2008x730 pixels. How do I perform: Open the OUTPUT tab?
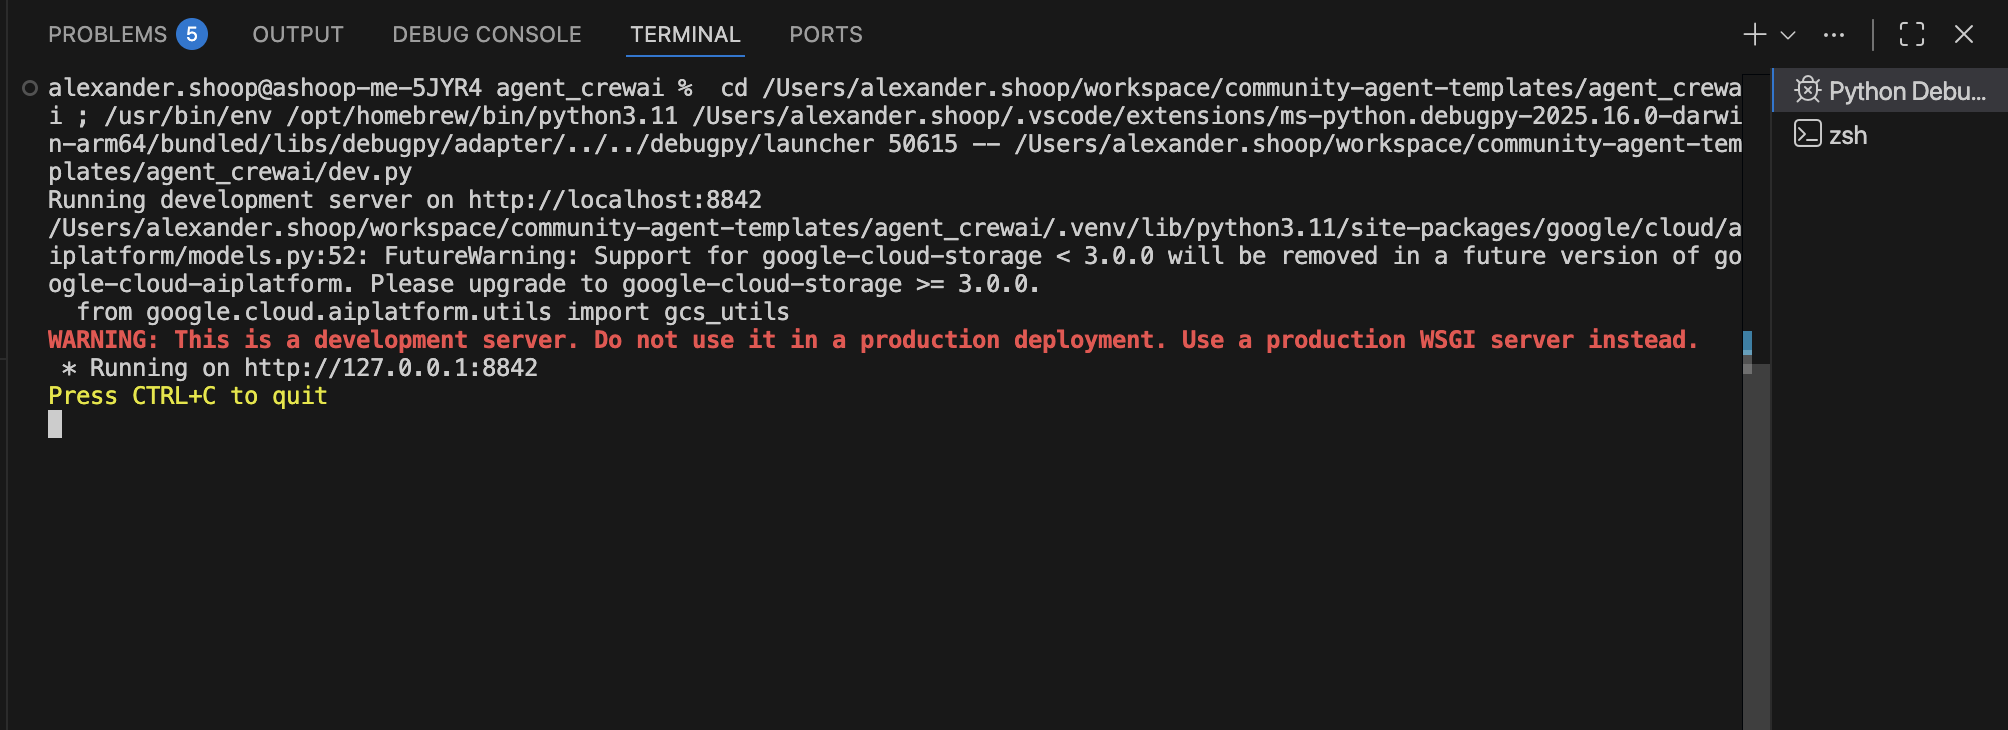coord(298,35)
